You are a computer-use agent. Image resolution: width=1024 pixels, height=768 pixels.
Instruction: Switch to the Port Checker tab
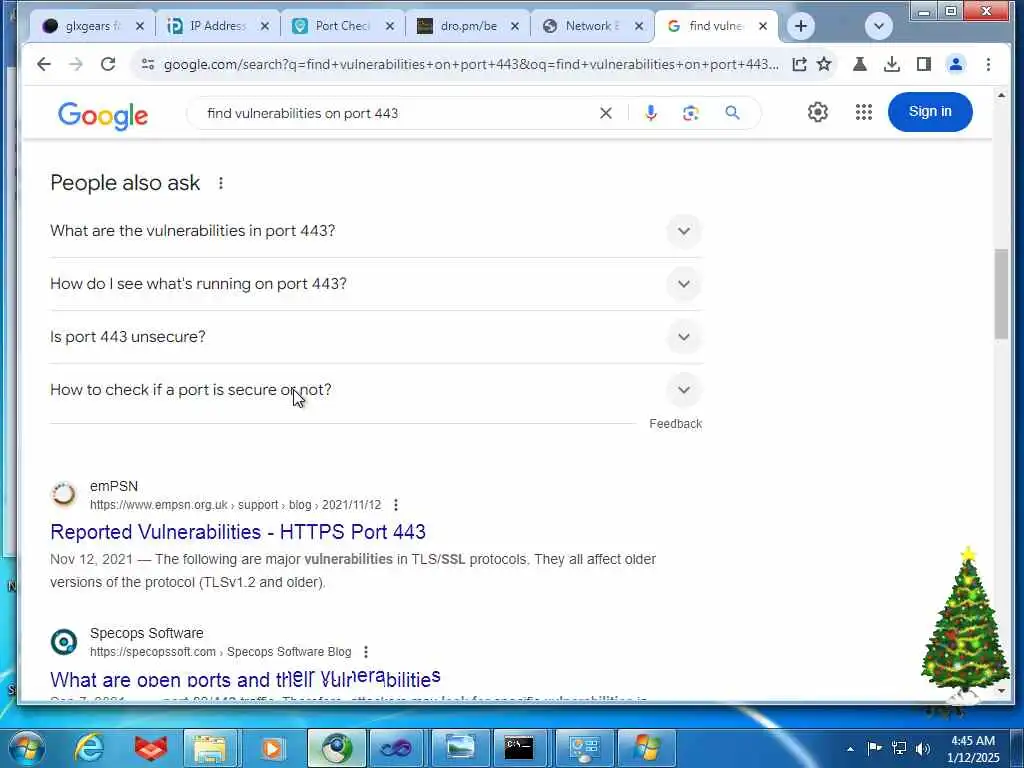pyautogui.click(x=342, y=26)
